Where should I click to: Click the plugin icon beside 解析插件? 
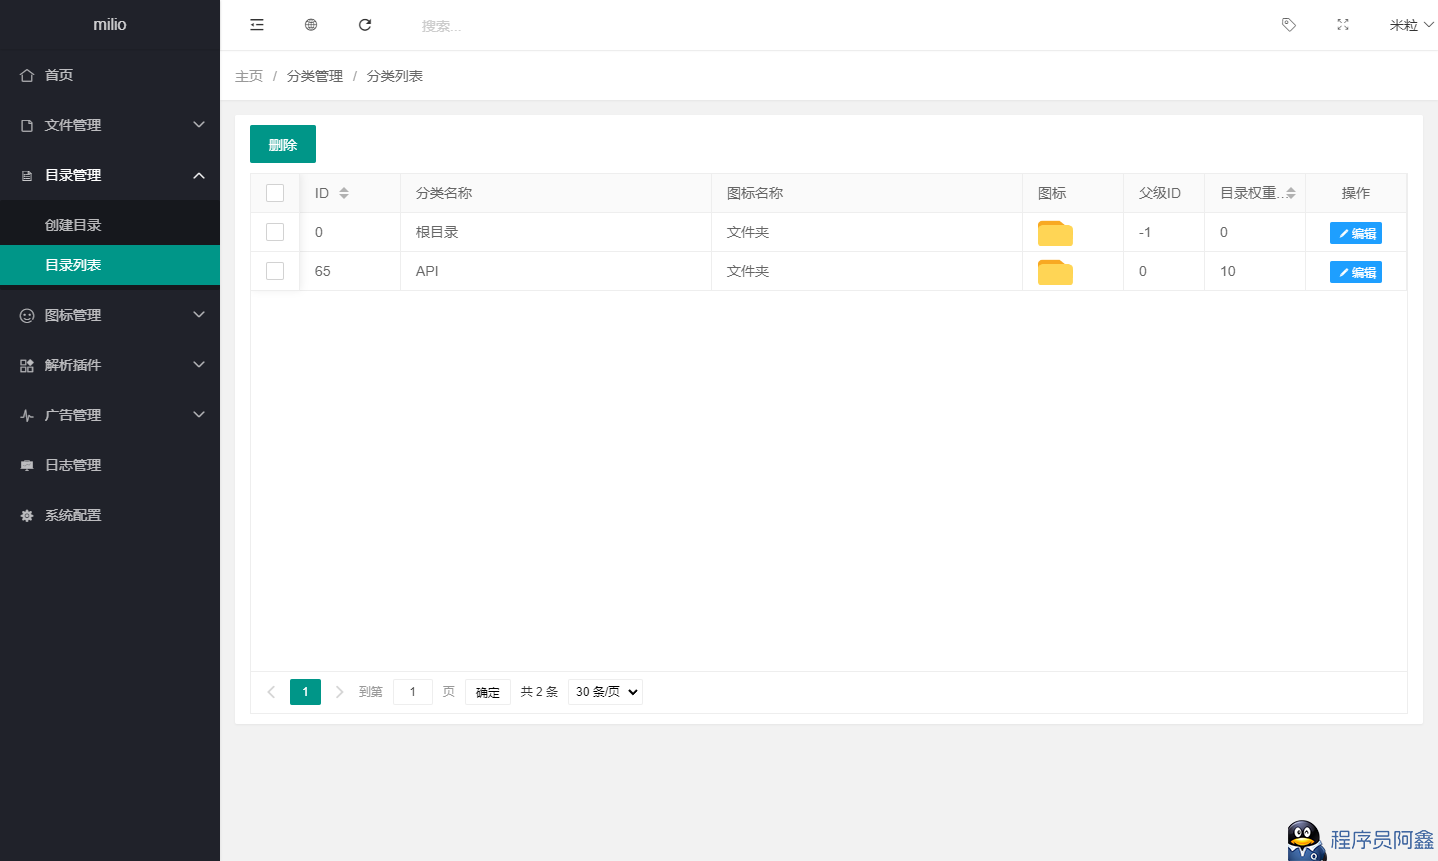pyautogui.click(x=27, y=365)
